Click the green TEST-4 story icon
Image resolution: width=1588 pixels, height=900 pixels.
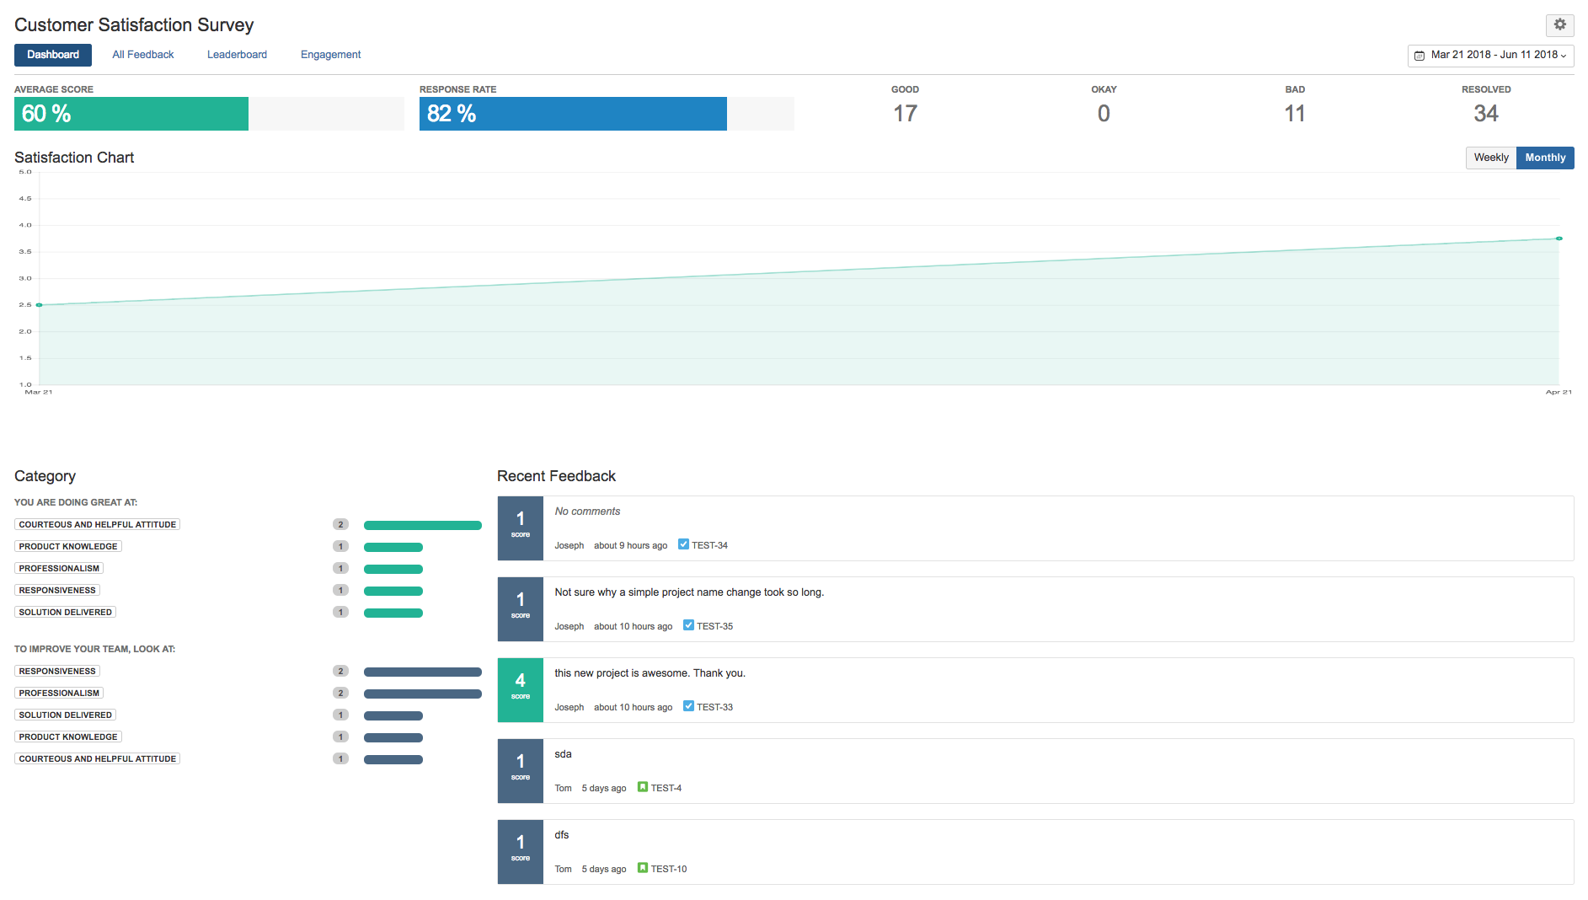[x=642, y=787]
